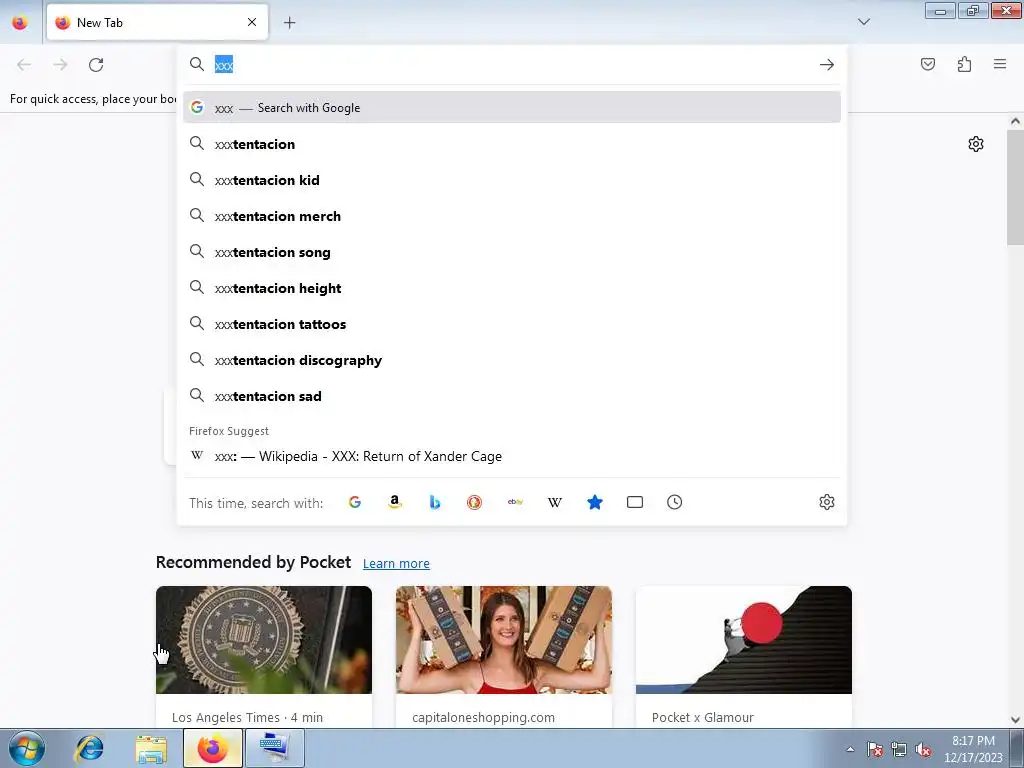Click the Action Center flag icon
1024x768 pixels.
pos(874,749)
